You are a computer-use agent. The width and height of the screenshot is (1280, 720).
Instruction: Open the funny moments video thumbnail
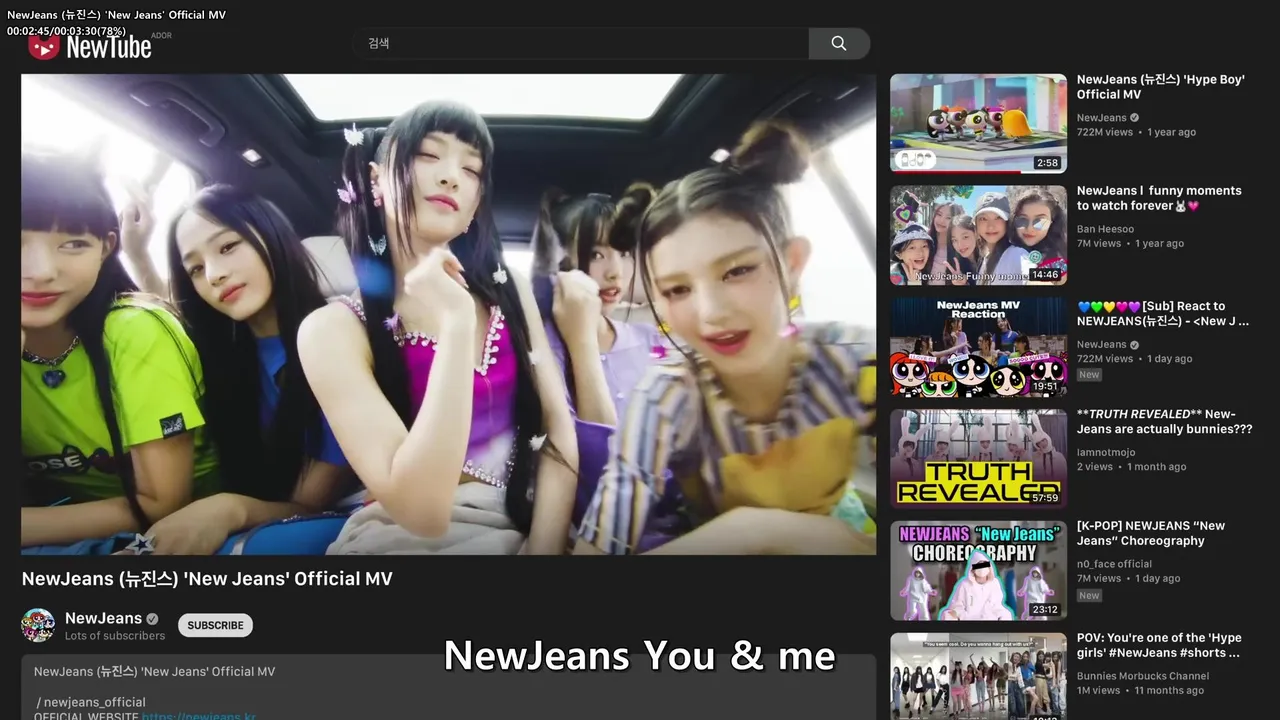[978, 235]
